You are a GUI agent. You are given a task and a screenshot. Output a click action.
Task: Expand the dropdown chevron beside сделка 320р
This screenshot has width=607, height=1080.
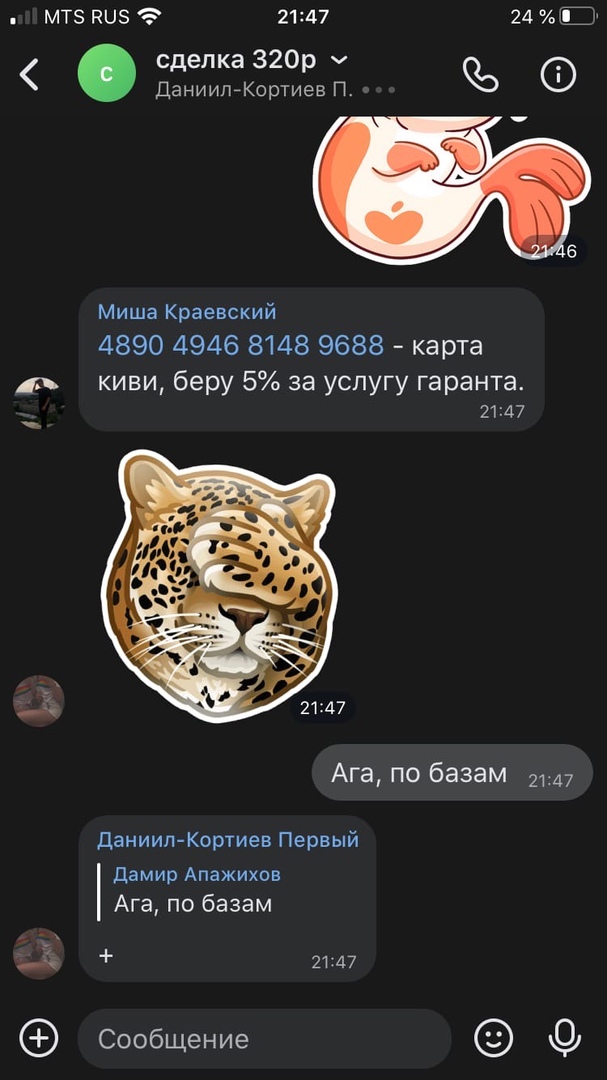pyautogui.click(x=339, y=61)
